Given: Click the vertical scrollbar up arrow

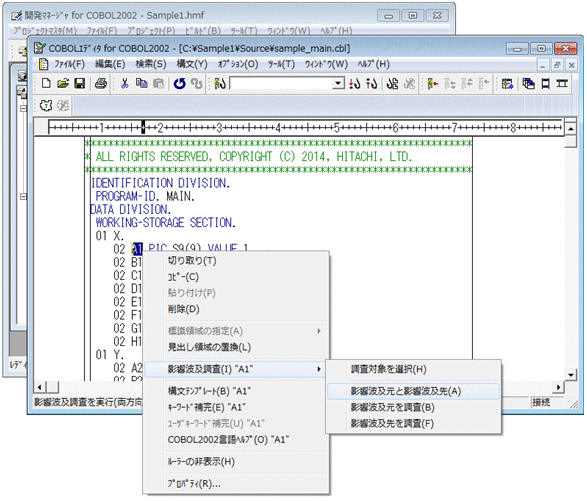Looking at the screenshot, I should pyautogui.click(x=571, y=129).
